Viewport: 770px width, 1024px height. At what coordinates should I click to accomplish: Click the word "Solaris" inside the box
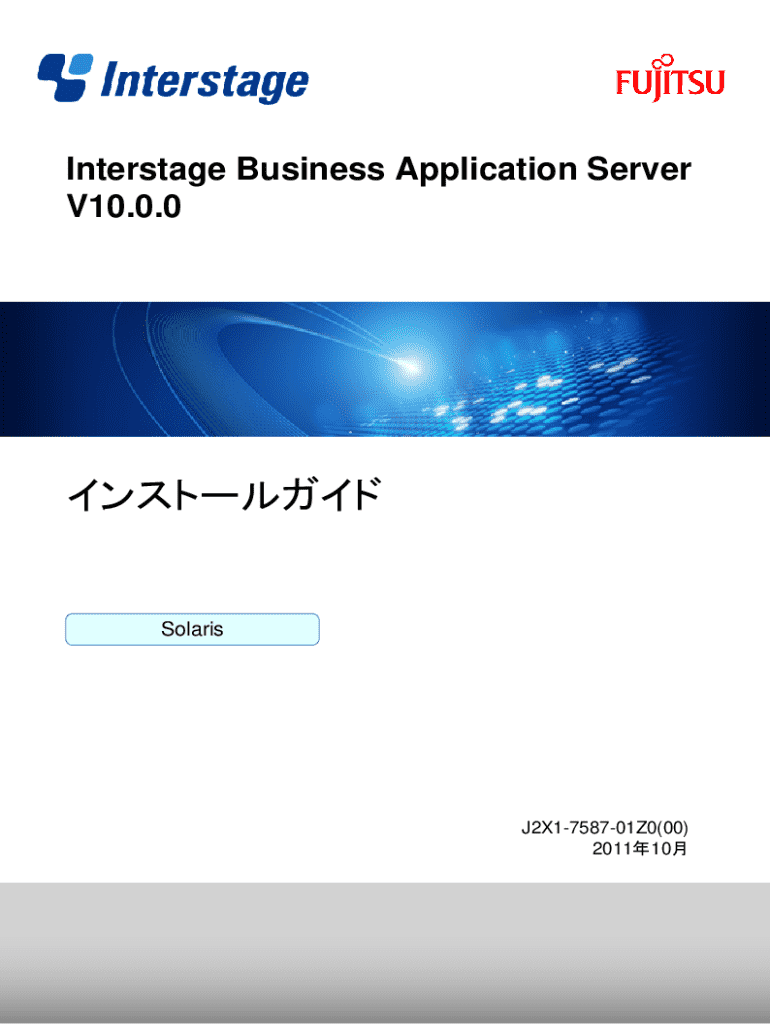[192, 629]
